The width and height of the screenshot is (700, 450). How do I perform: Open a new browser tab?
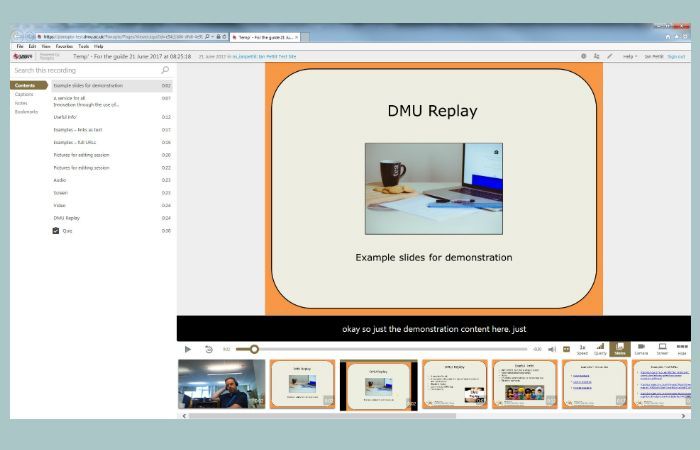click(305, 38)
